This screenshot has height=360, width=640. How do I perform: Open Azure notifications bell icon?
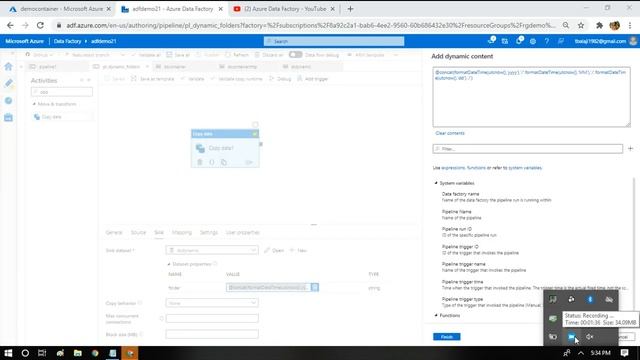click(x=519, y=41)
